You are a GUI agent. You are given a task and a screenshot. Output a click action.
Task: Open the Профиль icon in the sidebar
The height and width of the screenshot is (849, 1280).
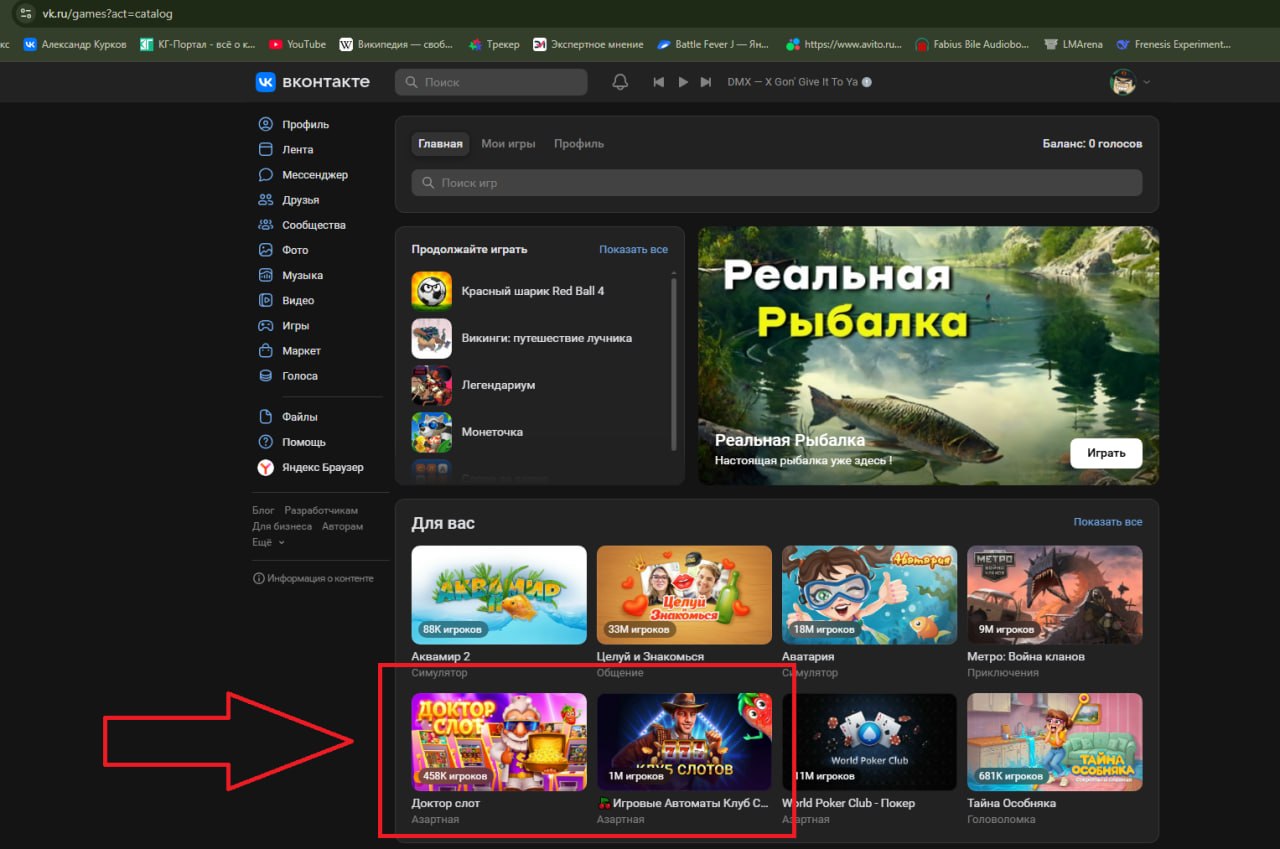[x=265, y=125]
